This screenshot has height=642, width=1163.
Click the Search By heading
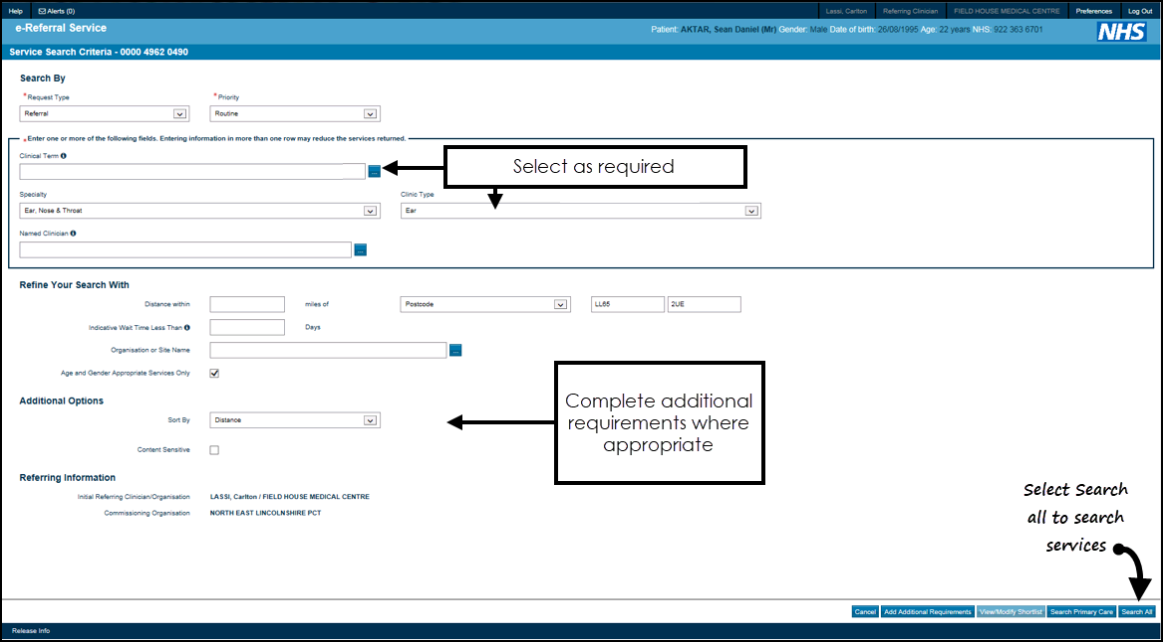pos(43,79)
